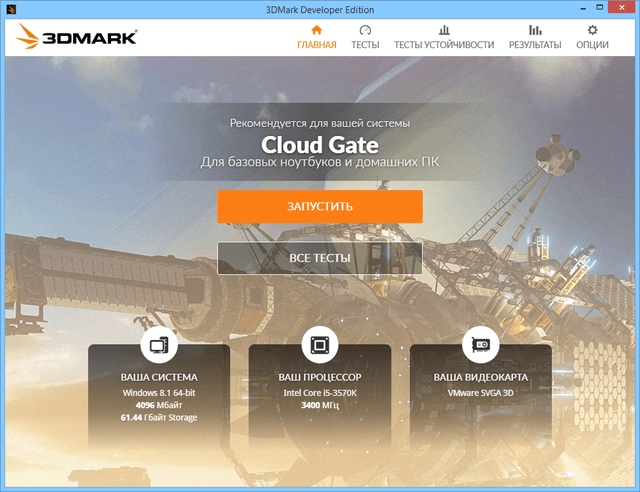640x492 pixels.
Task: Select the Intel Core i5-3570K processor text
Action: tap(319, 392)
